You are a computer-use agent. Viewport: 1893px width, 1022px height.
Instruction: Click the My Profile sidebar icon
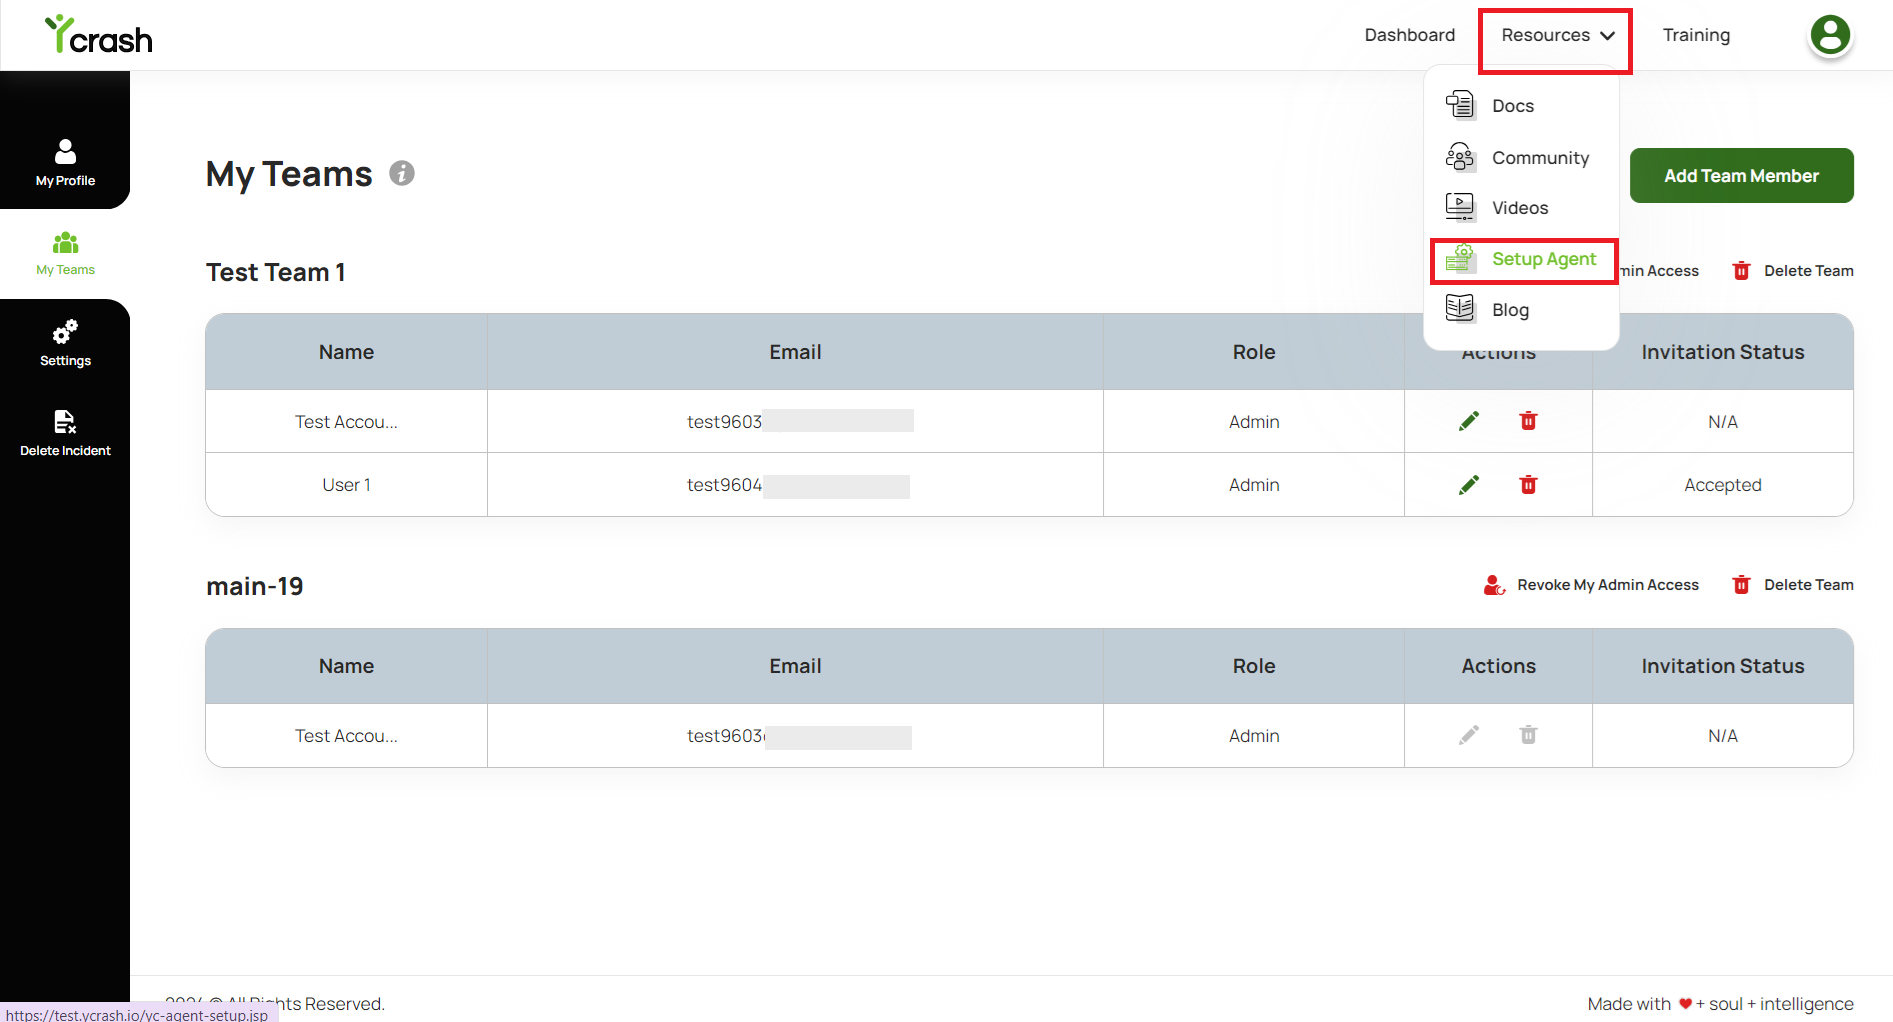(65, 151)
